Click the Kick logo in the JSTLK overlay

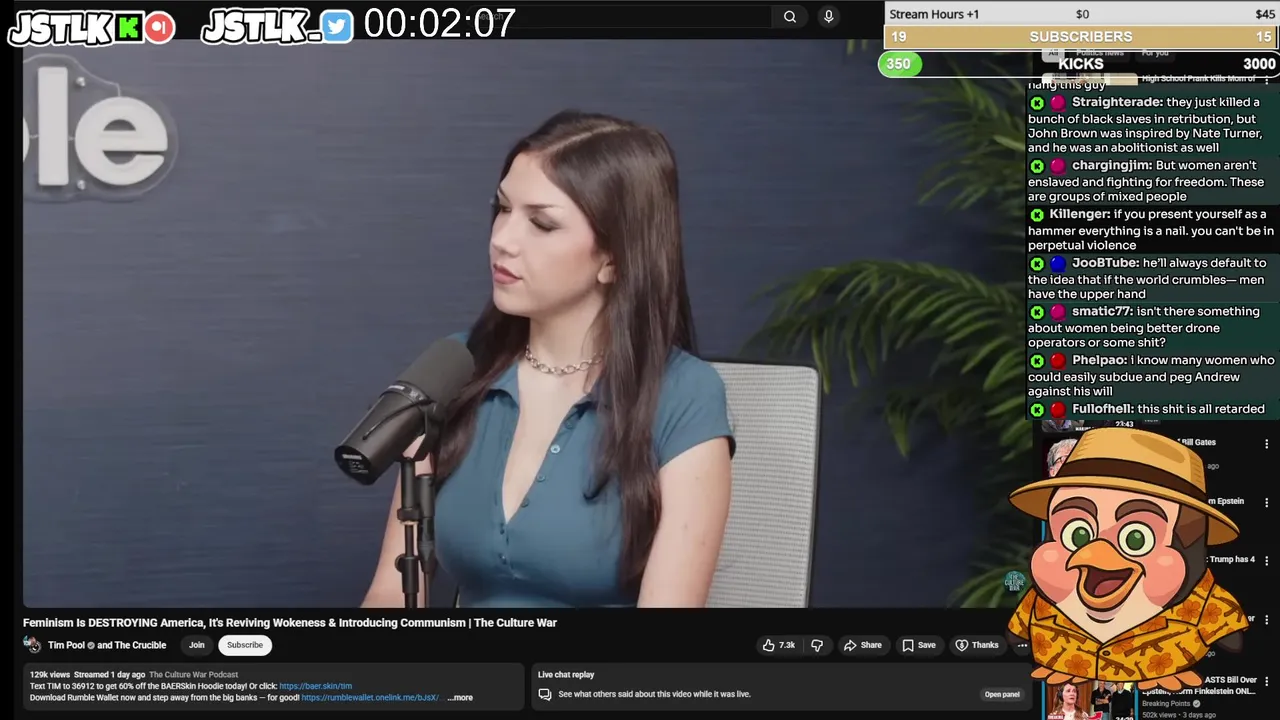click(x=128, y=28)
